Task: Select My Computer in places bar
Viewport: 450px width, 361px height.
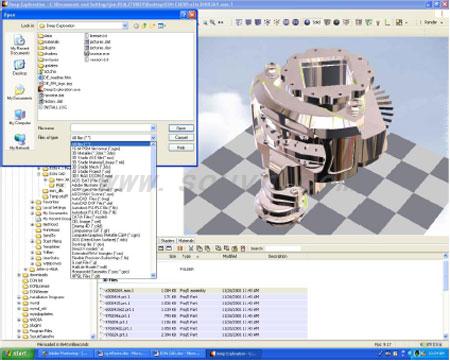Action: pos(20,117)
